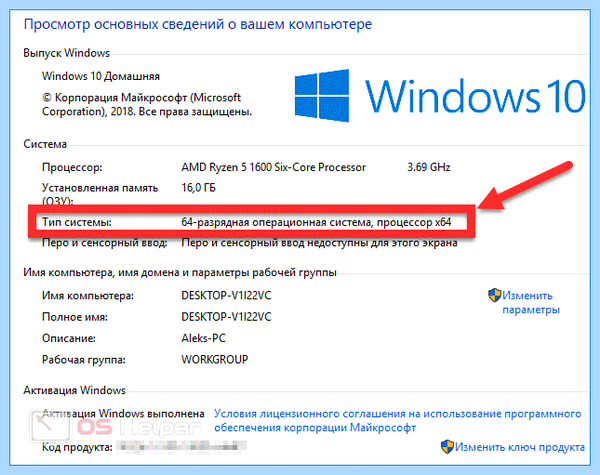Open Изменить параметры link

531,302
